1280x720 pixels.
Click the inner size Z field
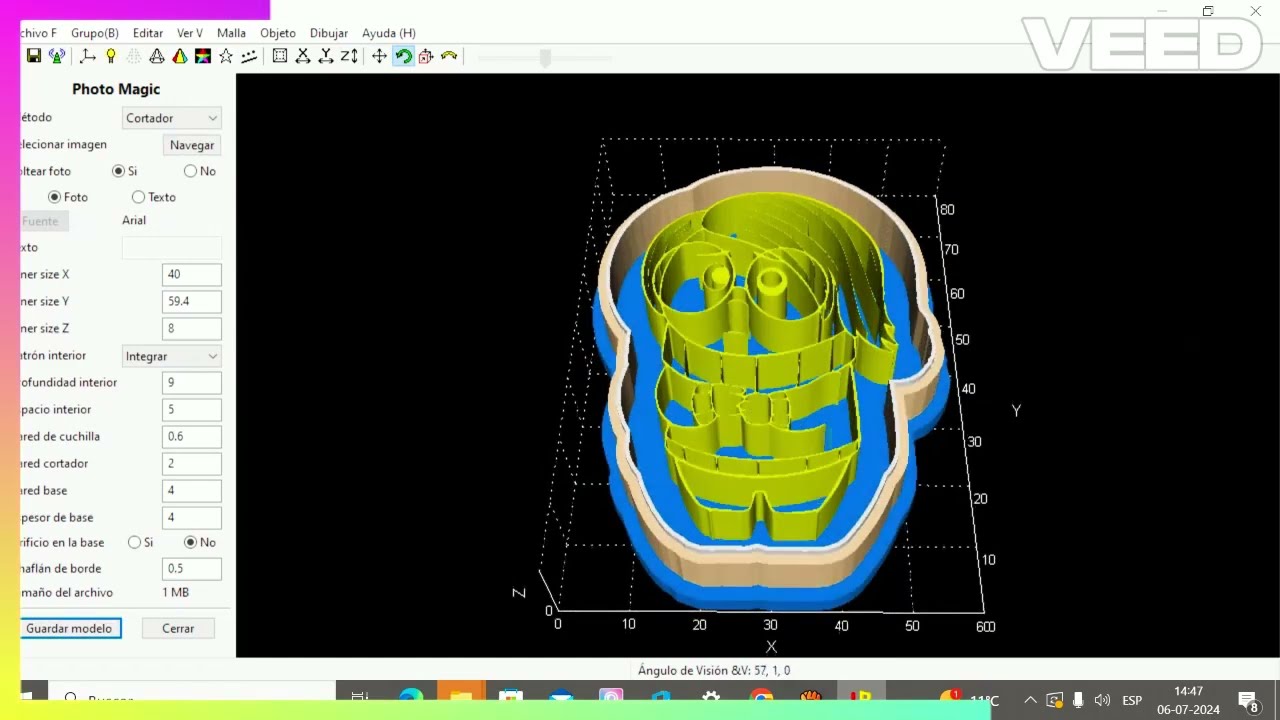tap(192, 328)
